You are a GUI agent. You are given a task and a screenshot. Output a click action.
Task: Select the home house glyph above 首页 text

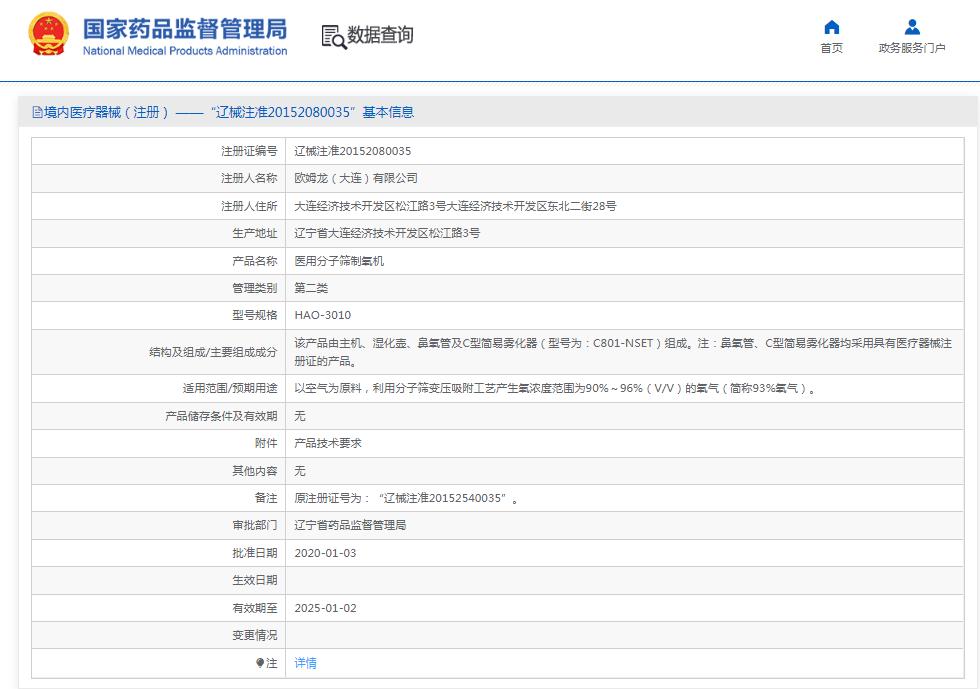(x=833, y=27)
